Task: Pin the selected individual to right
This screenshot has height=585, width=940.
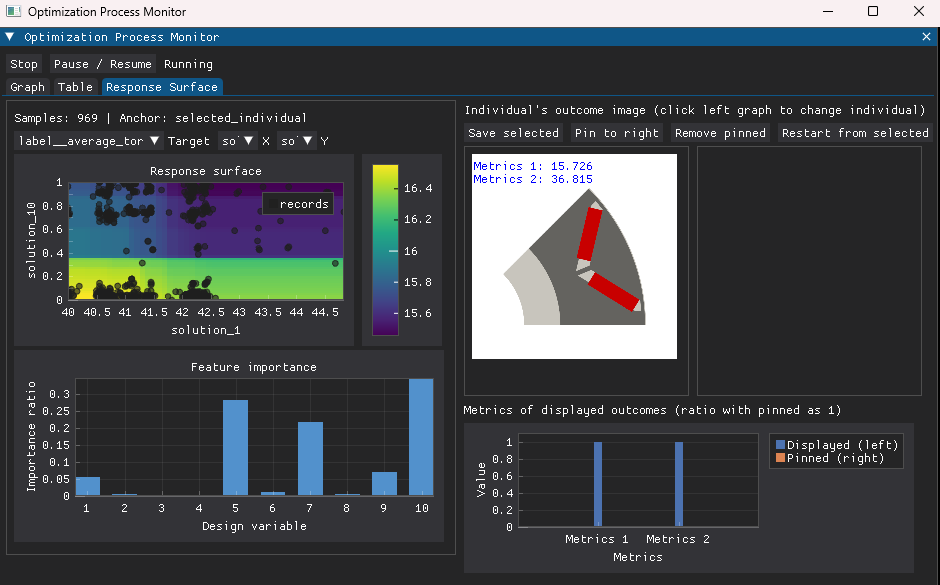Action: pyautogui.click(x=616, y=133)
